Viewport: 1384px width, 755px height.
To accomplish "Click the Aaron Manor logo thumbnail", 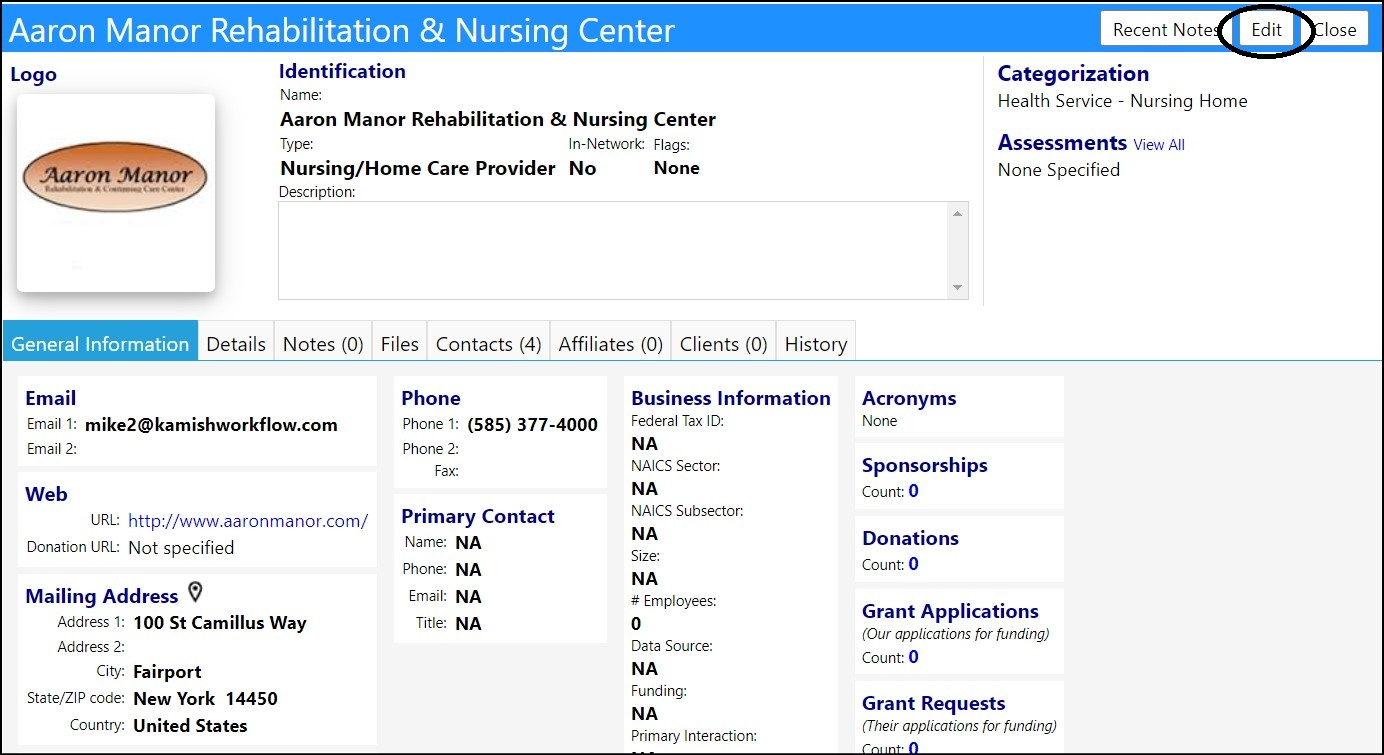I will point(116,193).
